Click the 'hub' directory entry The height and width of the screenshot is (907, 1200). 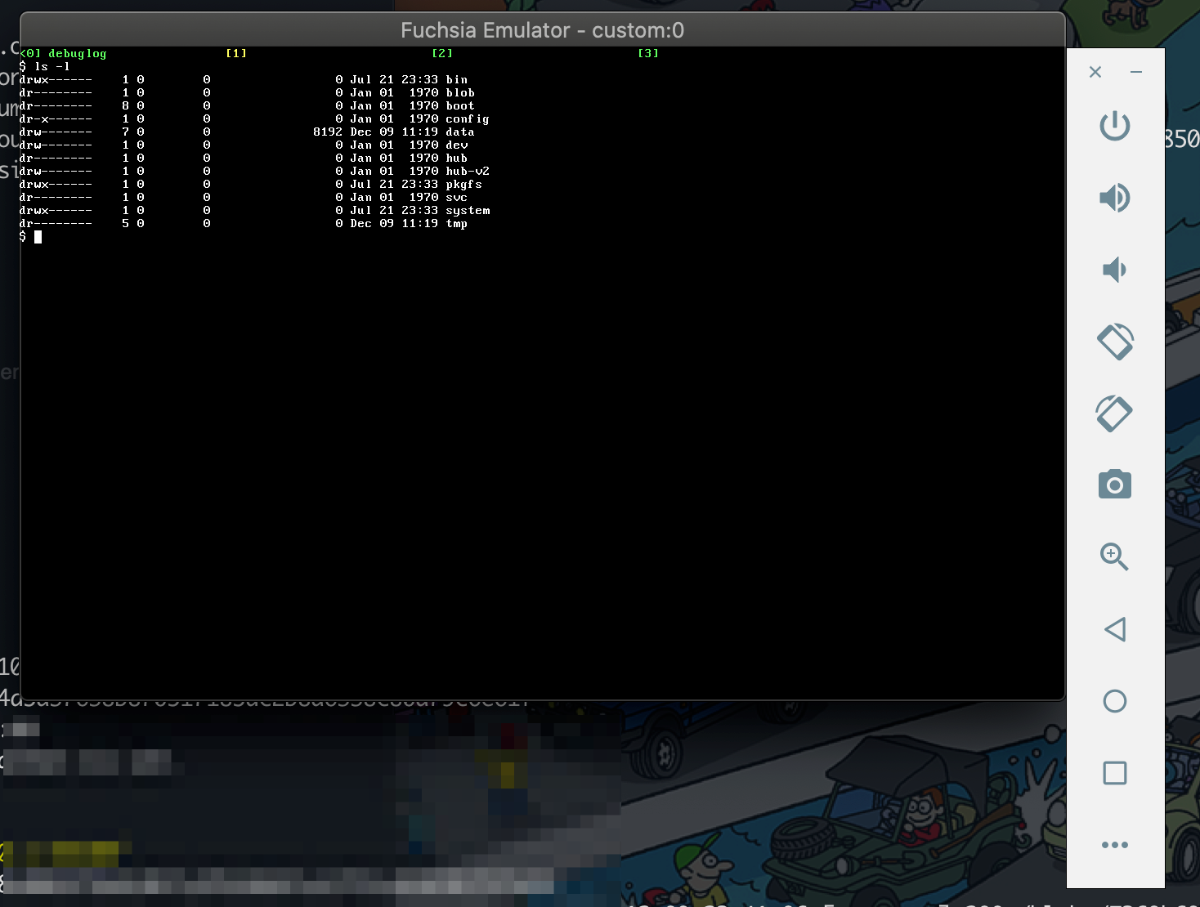(457, 158)
